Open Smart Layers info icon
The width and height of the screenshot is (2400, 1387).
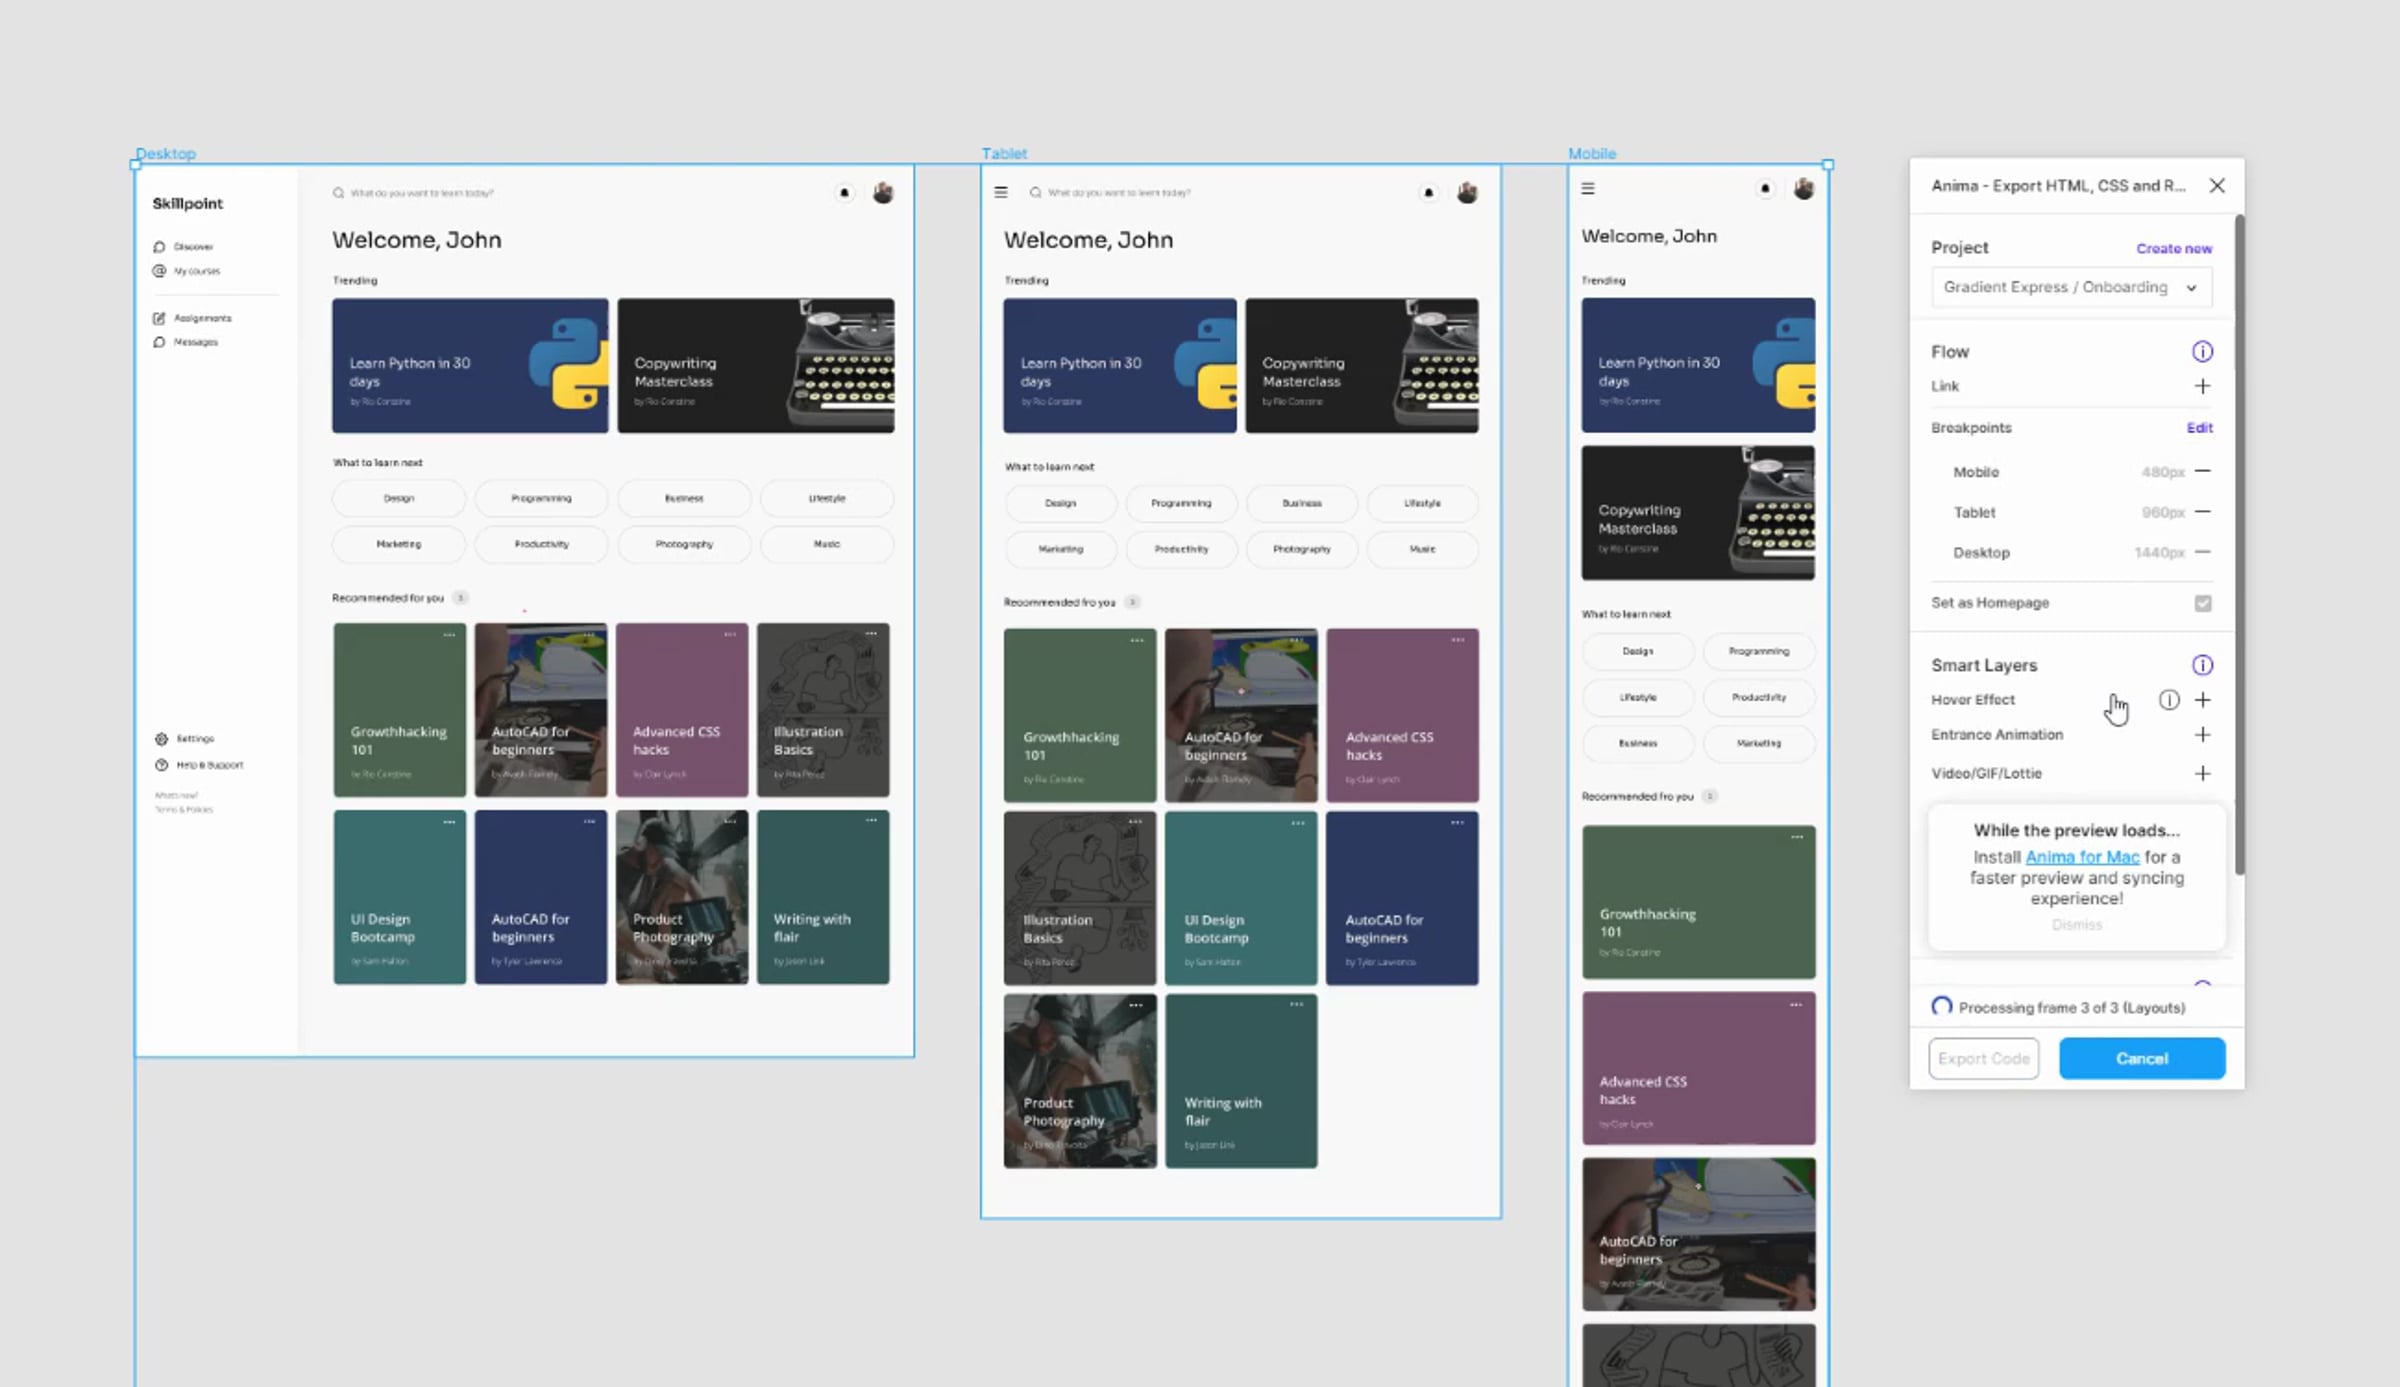(2202, 665)
